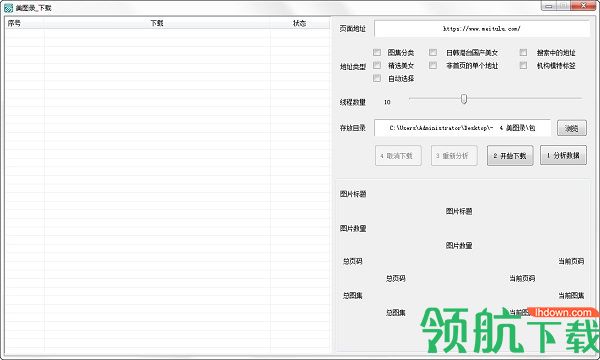Tick the 自动选择 checkbox
600x360 pixels.
point(377,78)
